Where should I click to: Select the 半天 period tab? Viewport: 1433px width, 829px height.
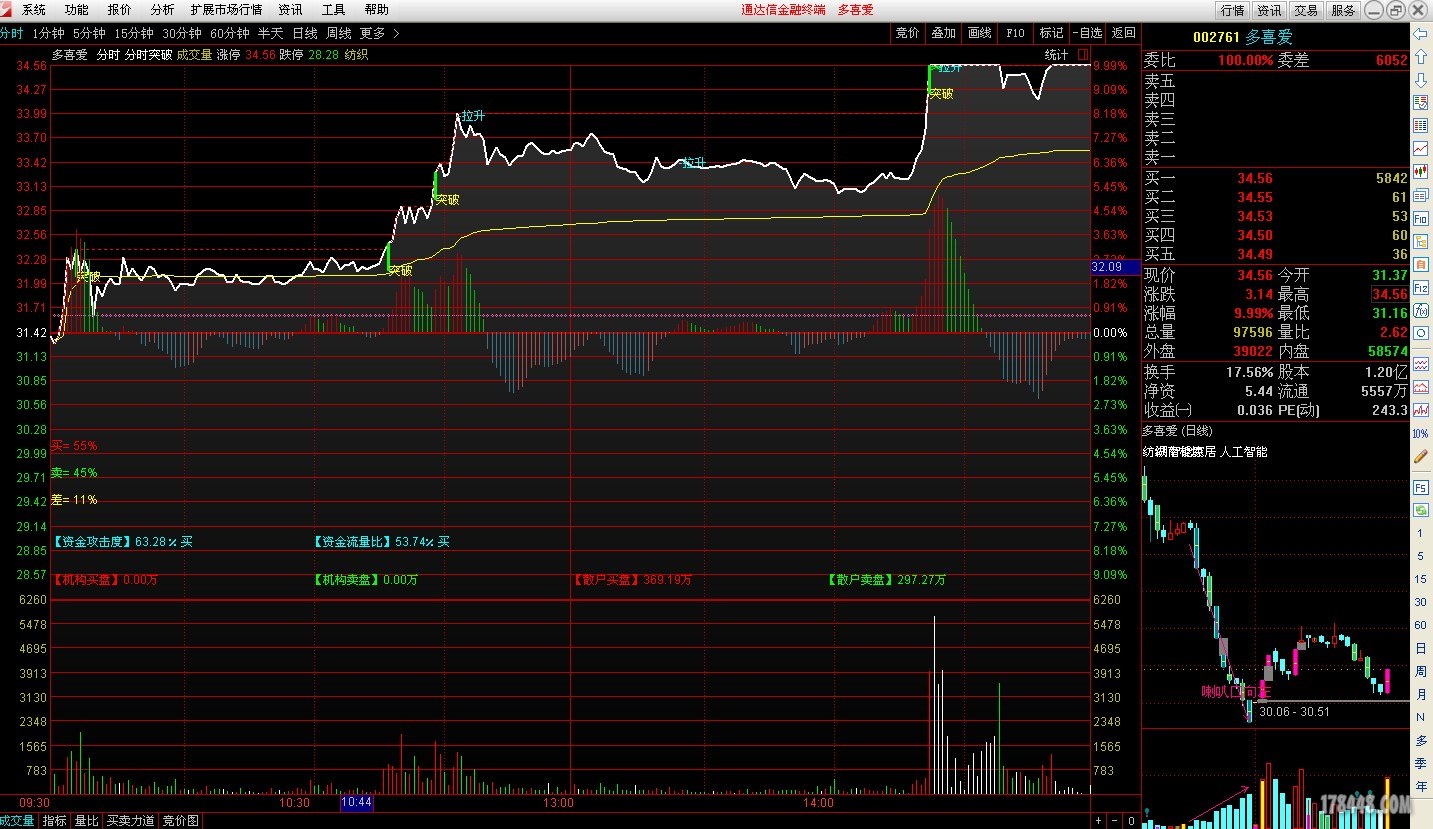pyautogui.click(x=271, y=33)
